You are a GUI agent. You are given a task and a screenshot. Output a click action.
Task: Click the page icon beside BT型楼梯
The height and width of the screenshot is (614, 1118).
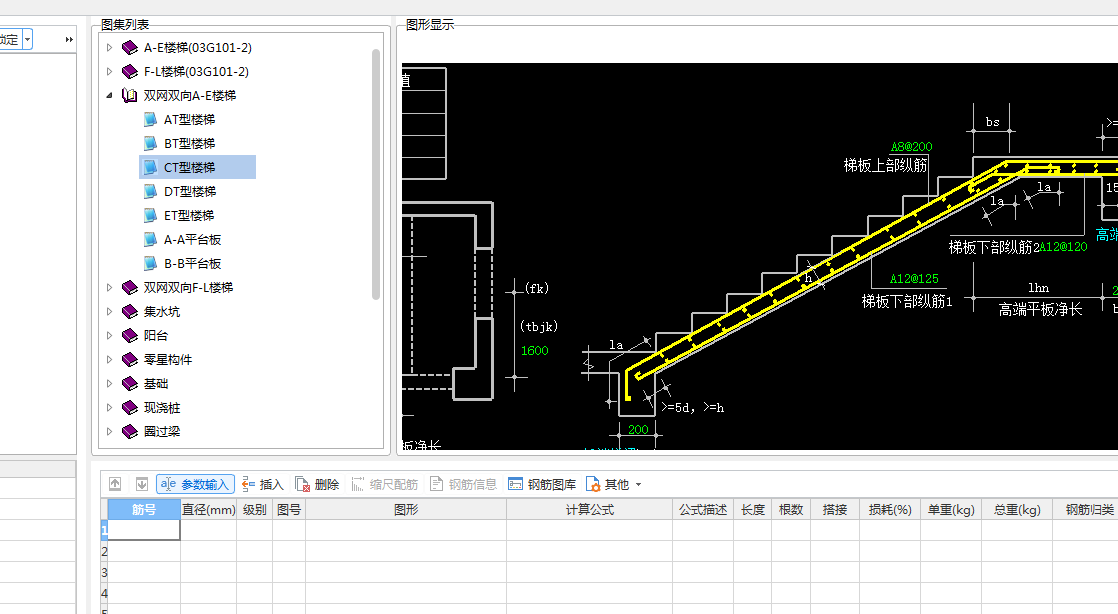pos(150,143)
